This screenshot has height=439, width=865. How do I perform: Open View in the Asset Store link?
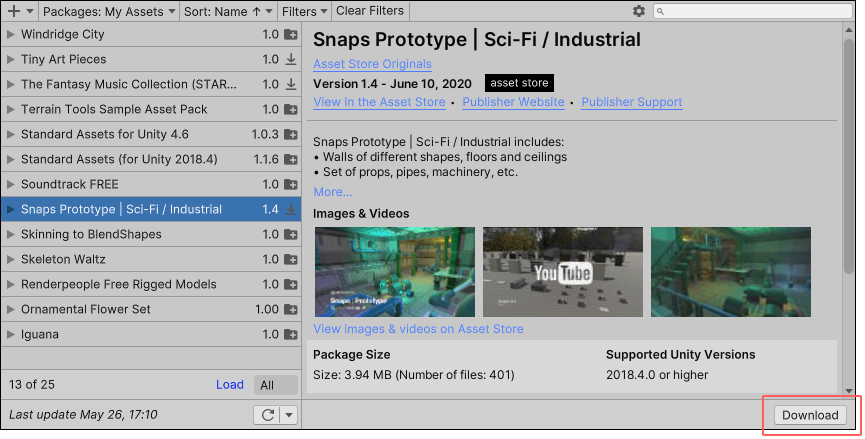380,102
